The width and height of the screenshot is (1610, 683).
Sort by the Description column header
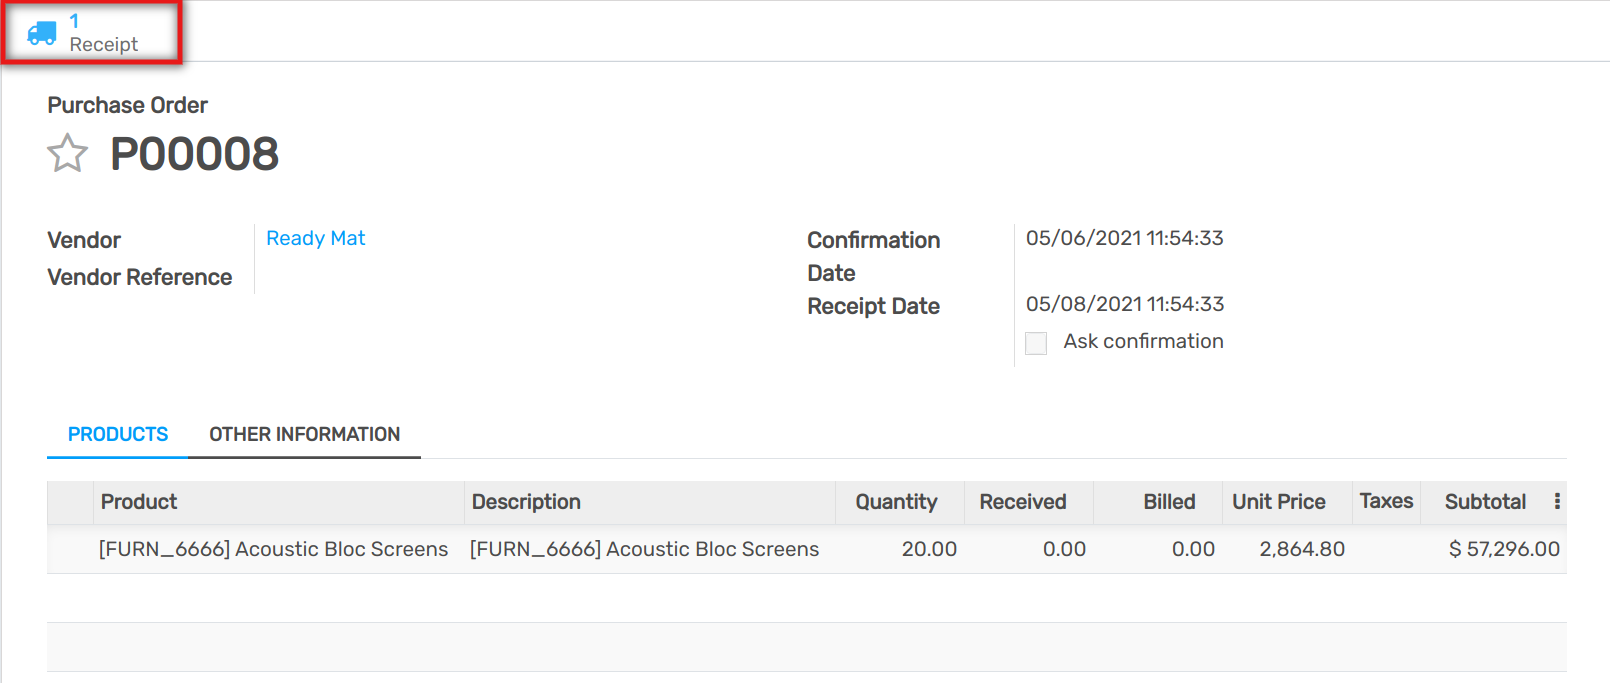point(526,502)
